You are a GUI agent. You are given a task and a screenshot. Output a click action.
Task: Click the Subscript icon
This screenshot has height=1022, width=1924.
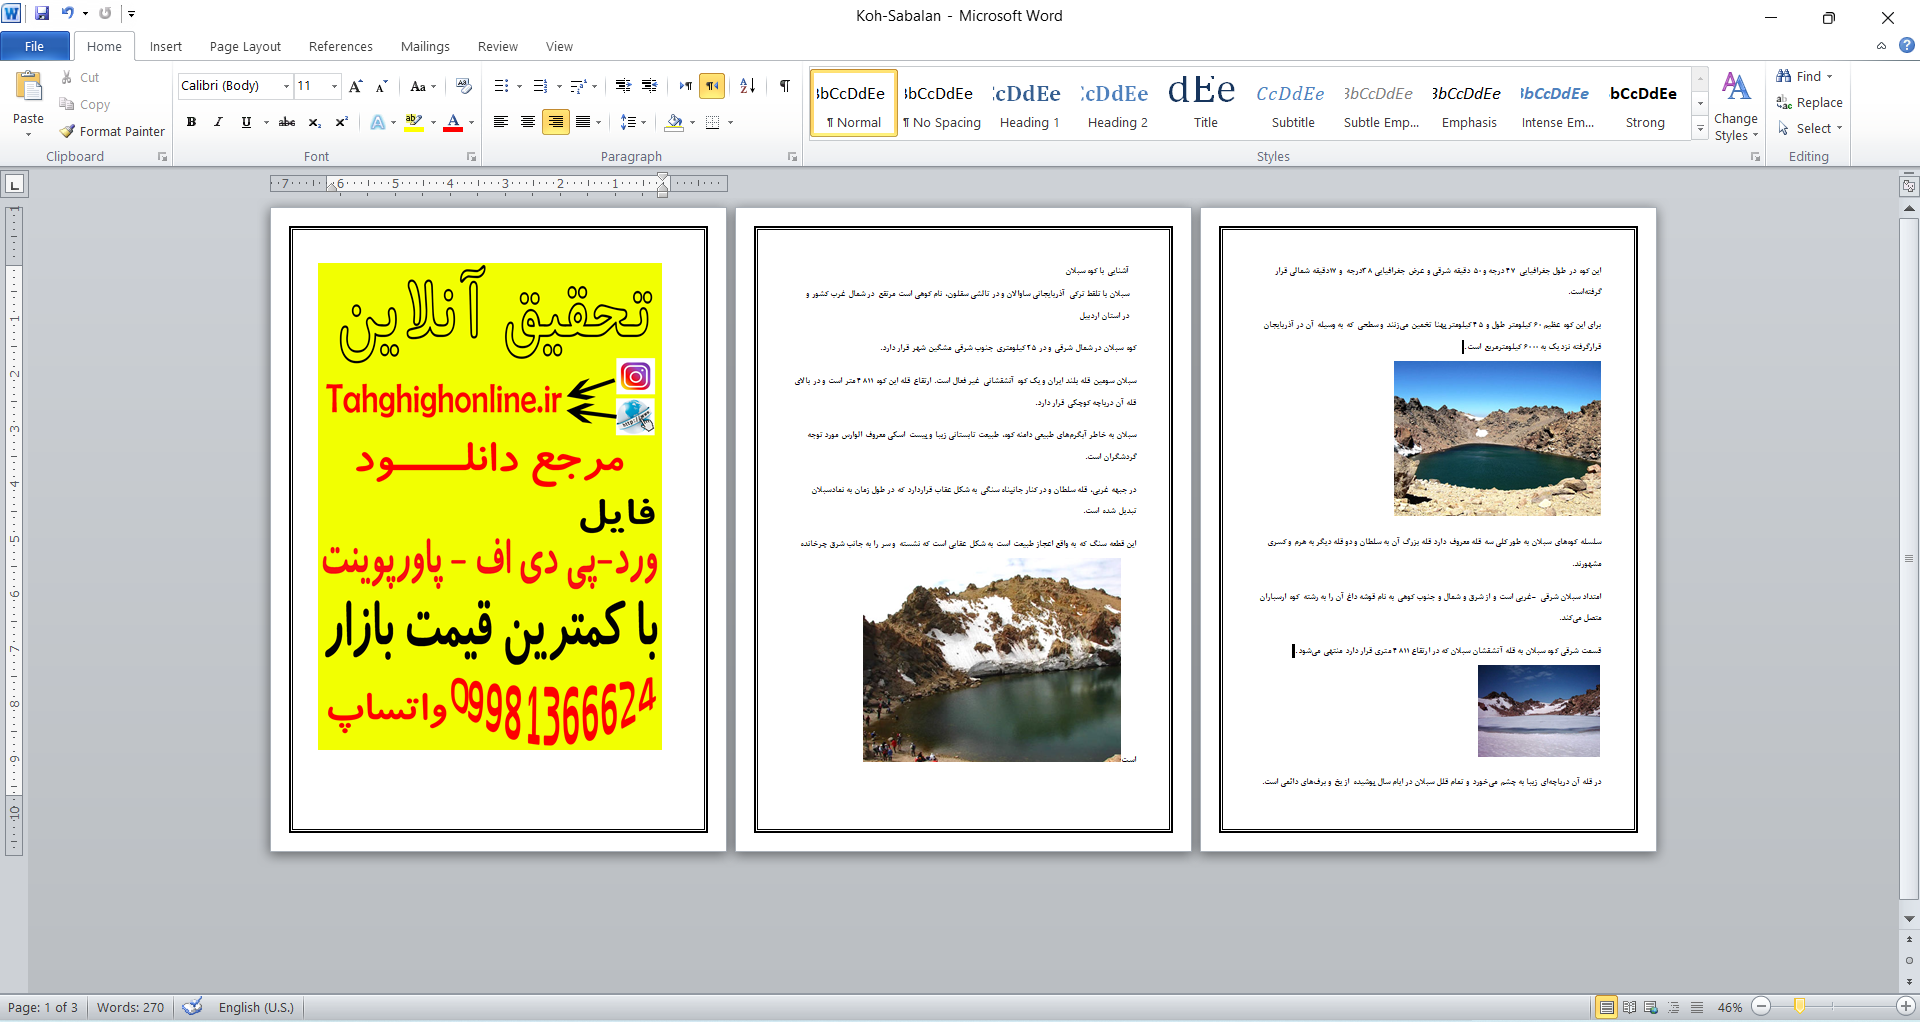[x=314, y=122]
